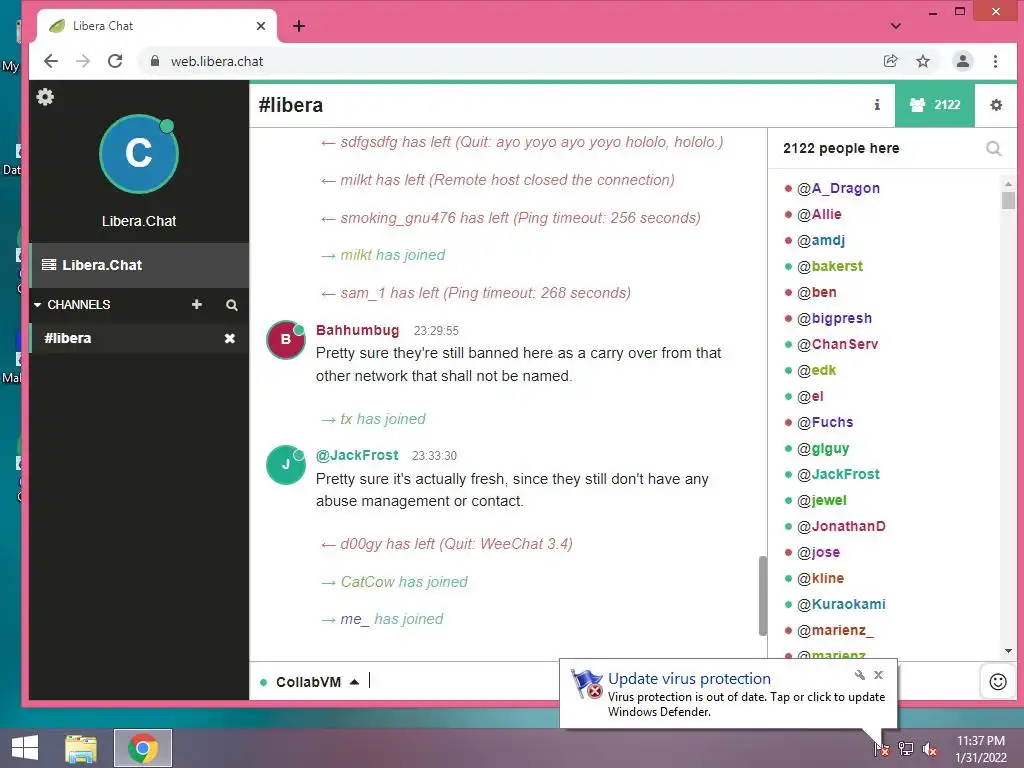Open the Chrome profile icon
This screenshot has width=1024, height=768.
(x=963, y=61)
